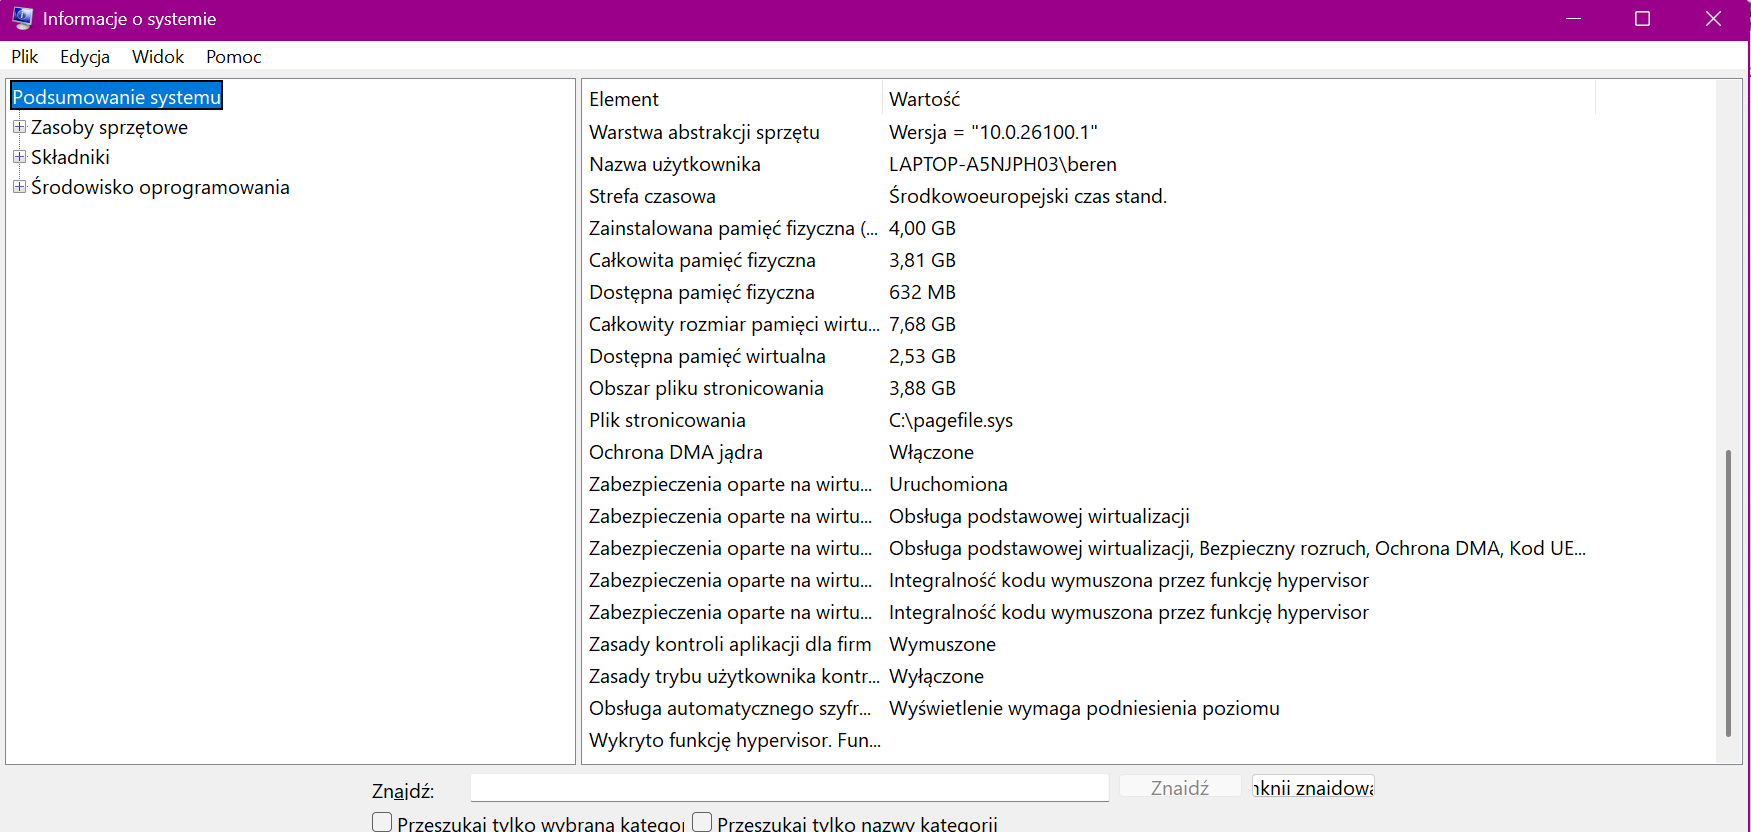1751x832 pixels.
Task: Open the Plik menu
Action: [25, 57]
